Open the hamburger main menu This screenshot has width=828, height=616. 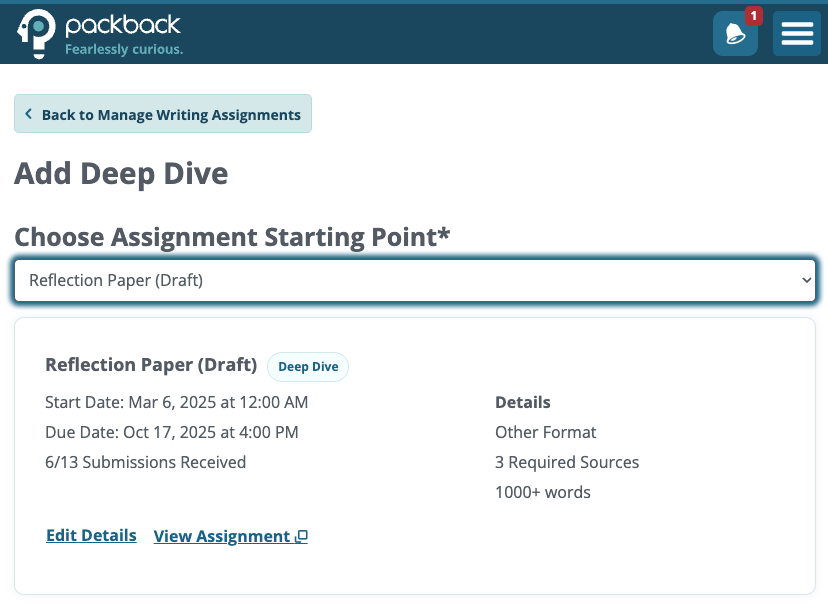pyautogui.click(x=797, y=33)
